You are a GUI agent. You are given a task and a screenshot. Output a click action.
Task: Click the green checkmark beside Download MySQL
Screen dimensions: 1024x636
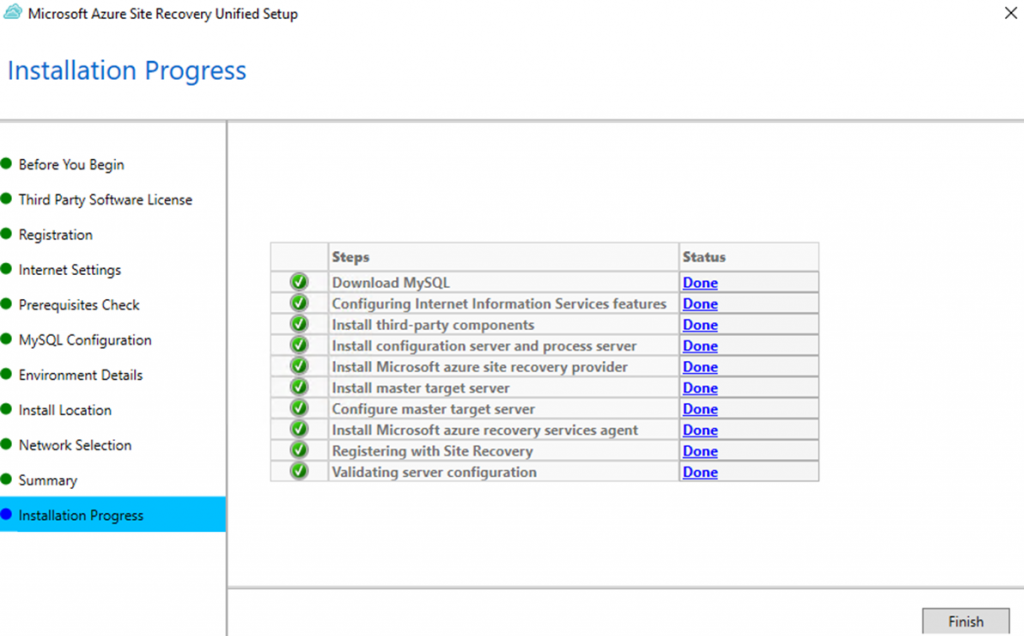[299, 283]
